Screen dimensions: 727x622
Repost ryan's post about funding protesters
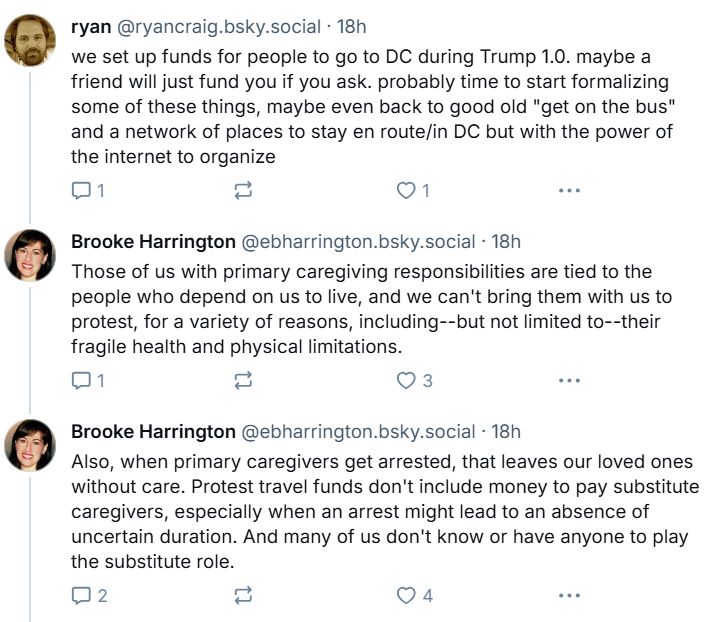[x=243, y=190]
